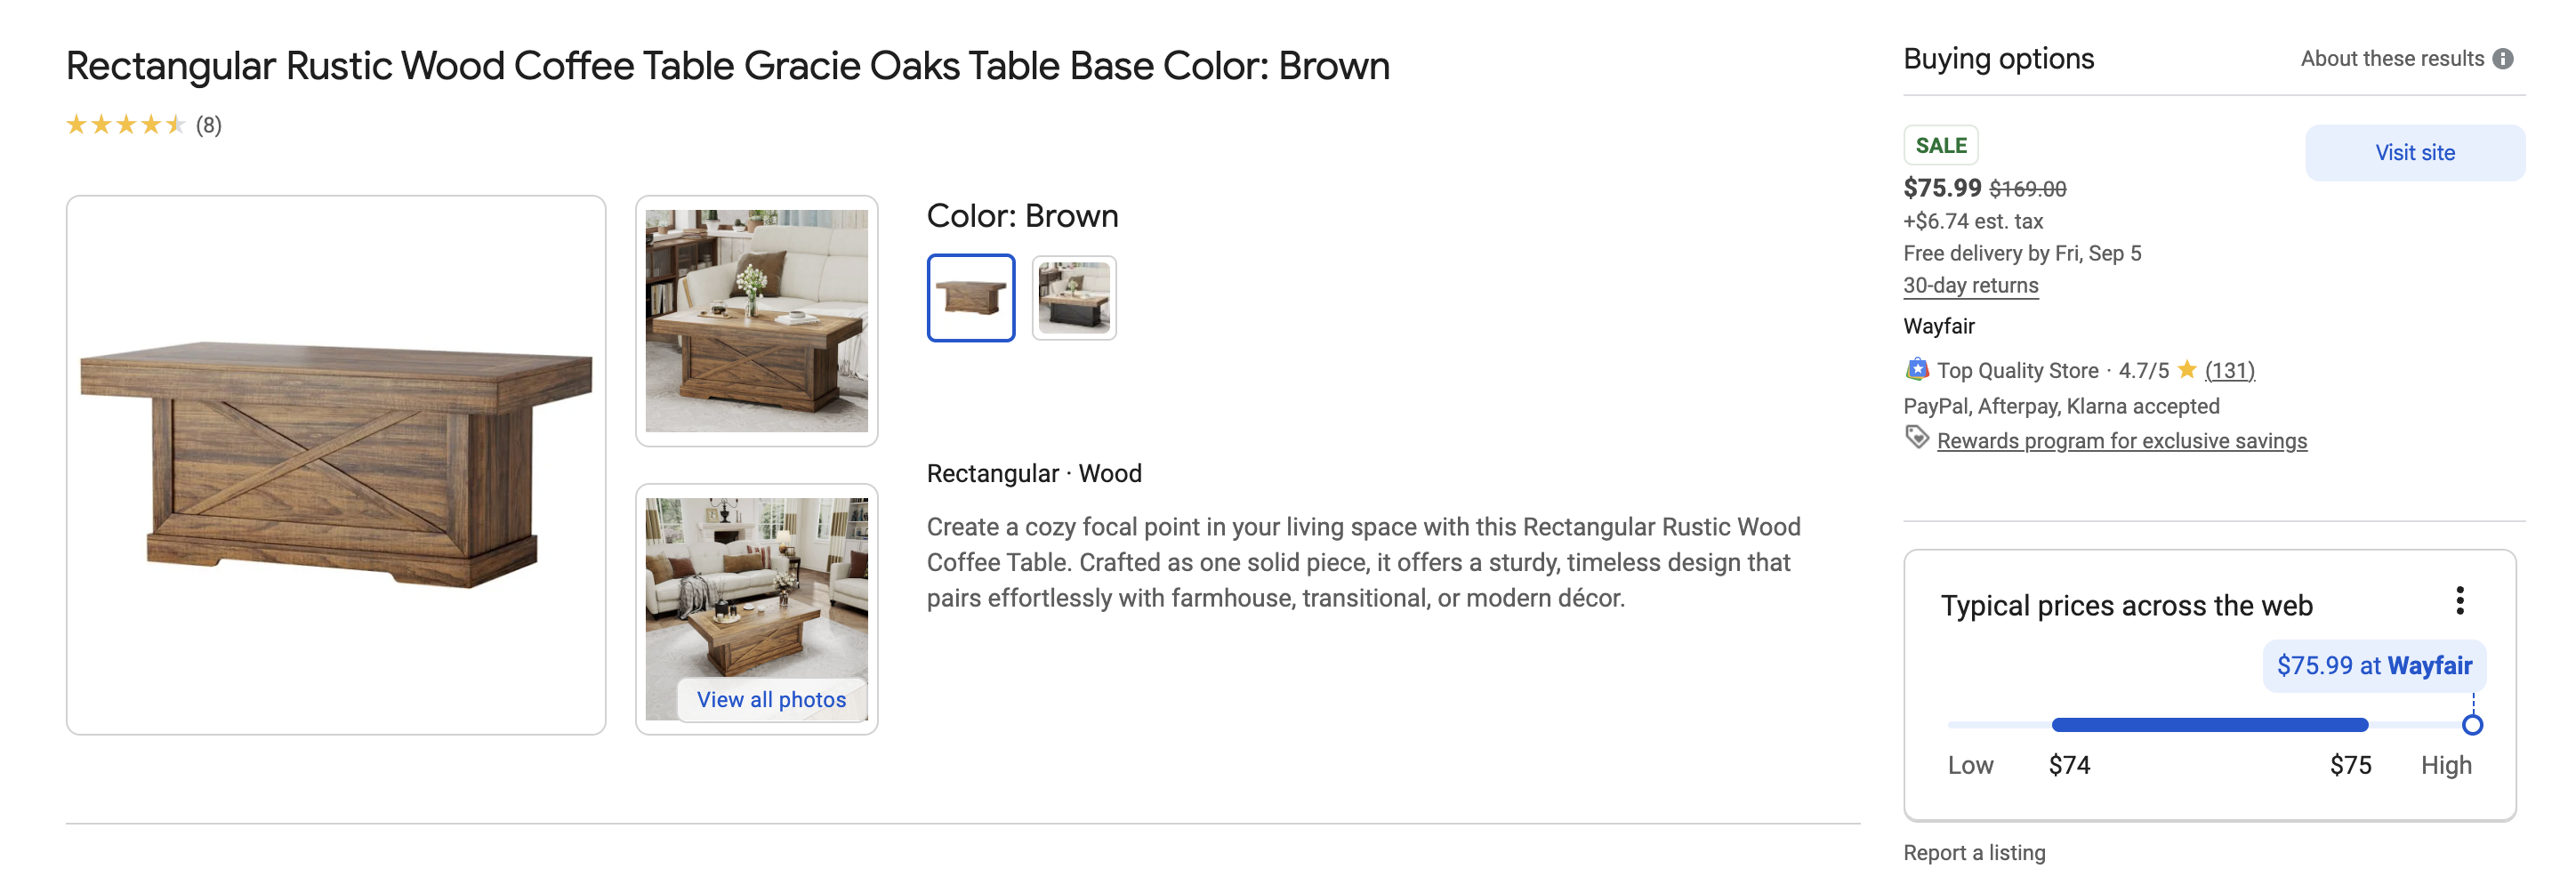Open the living room sofa photo thumbnail
The image size is (2576, 877).
click(756, 321)
